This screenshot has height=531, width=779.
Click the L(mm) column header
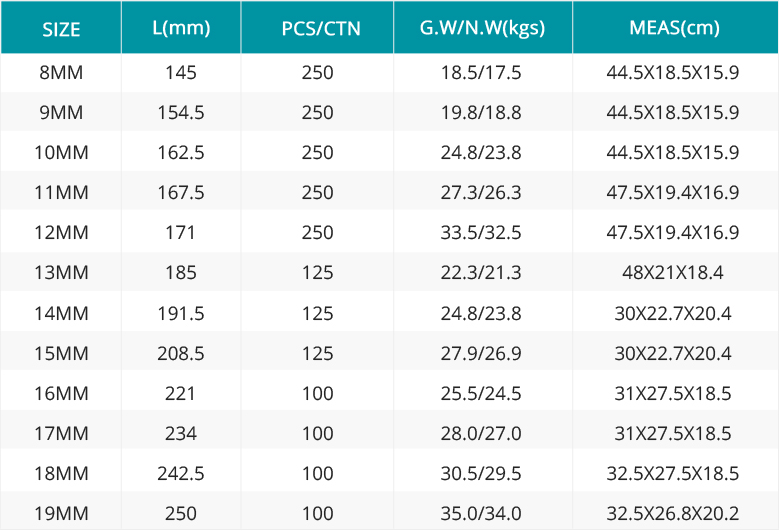[x=181, y=27]
